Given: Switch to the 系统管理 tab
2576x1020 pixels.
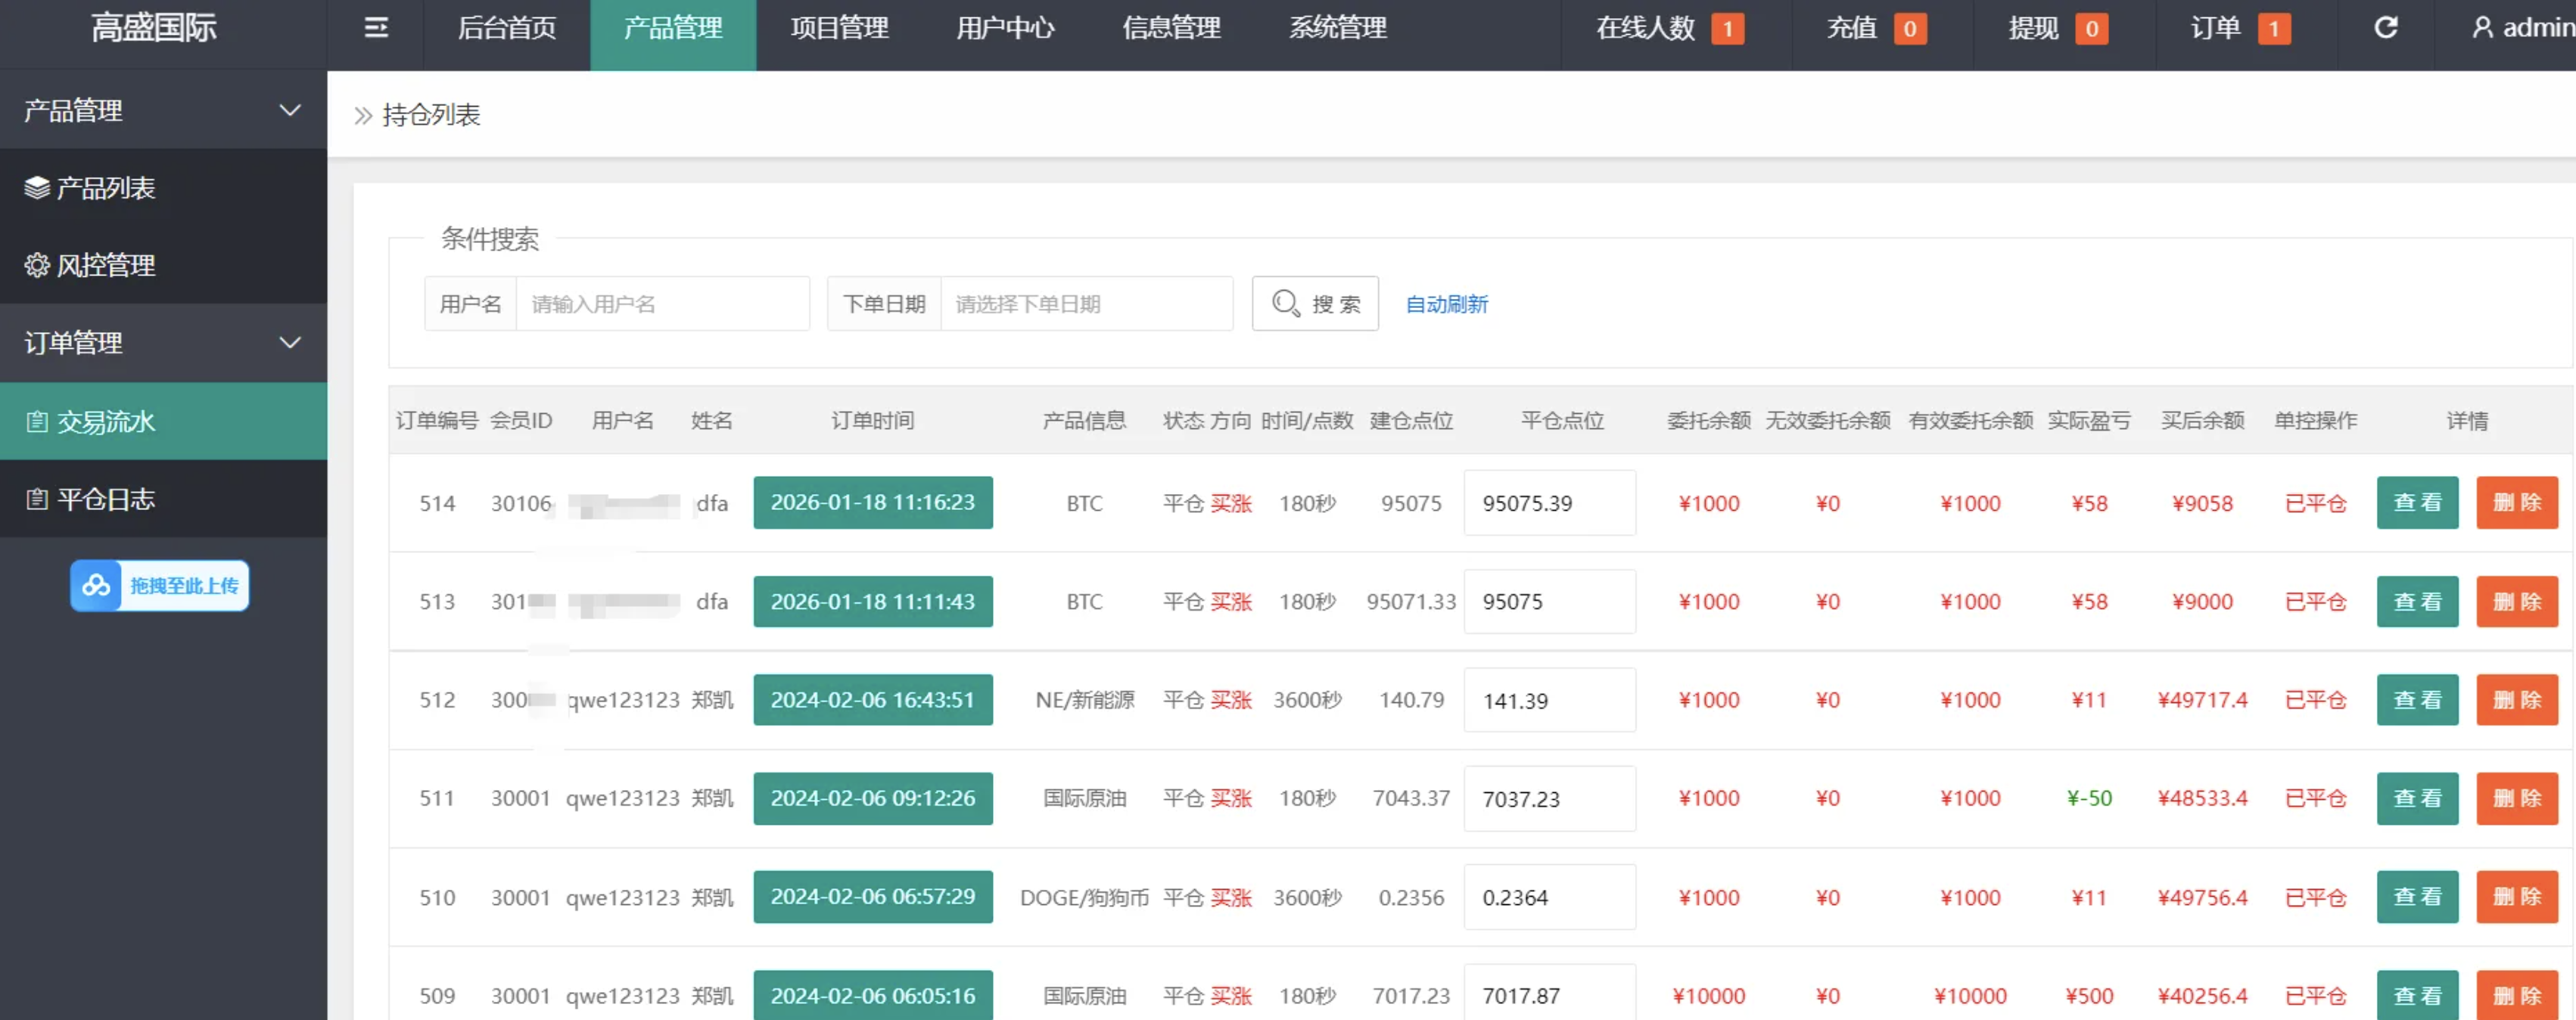Looking at the screenshot, I should (1337, 28).
